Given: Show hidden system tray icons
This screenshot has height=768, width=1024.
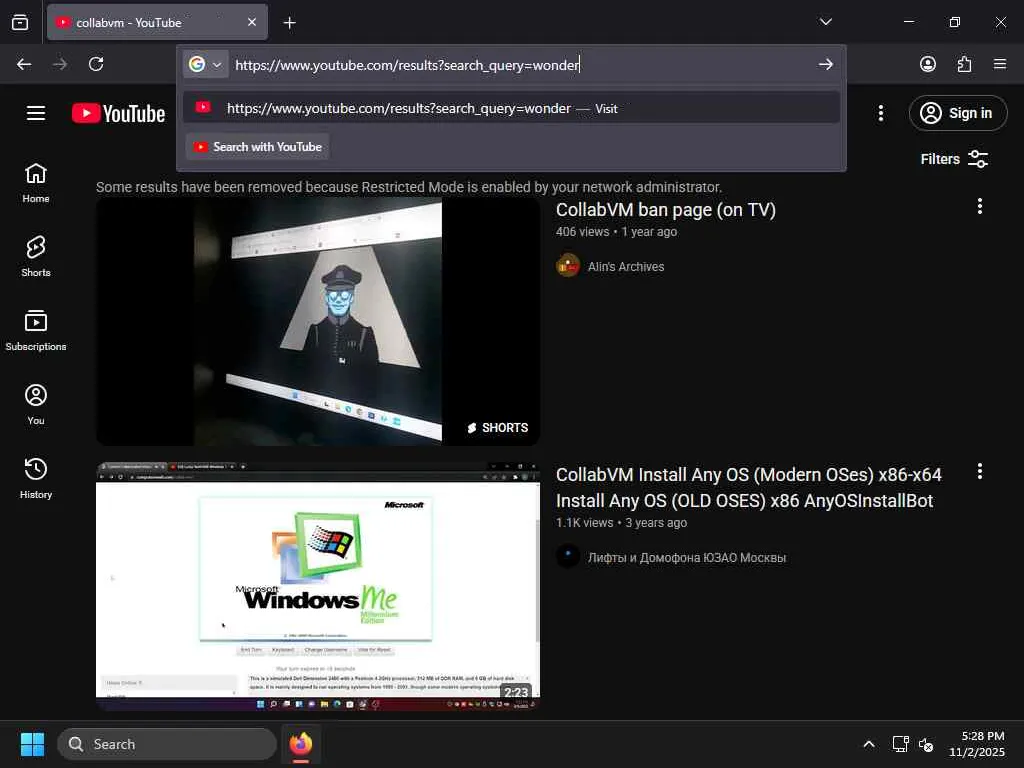Looking at the screenshot, I should [869, 744].
